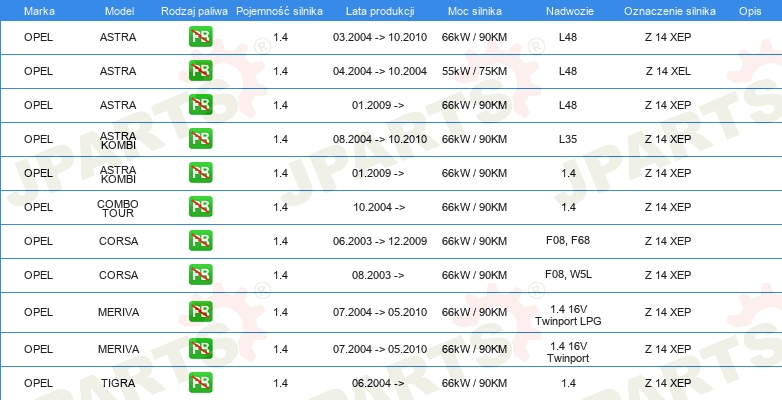Click the Model column header
The width and height of the screenshot is (782, 400).
(119, 11)
